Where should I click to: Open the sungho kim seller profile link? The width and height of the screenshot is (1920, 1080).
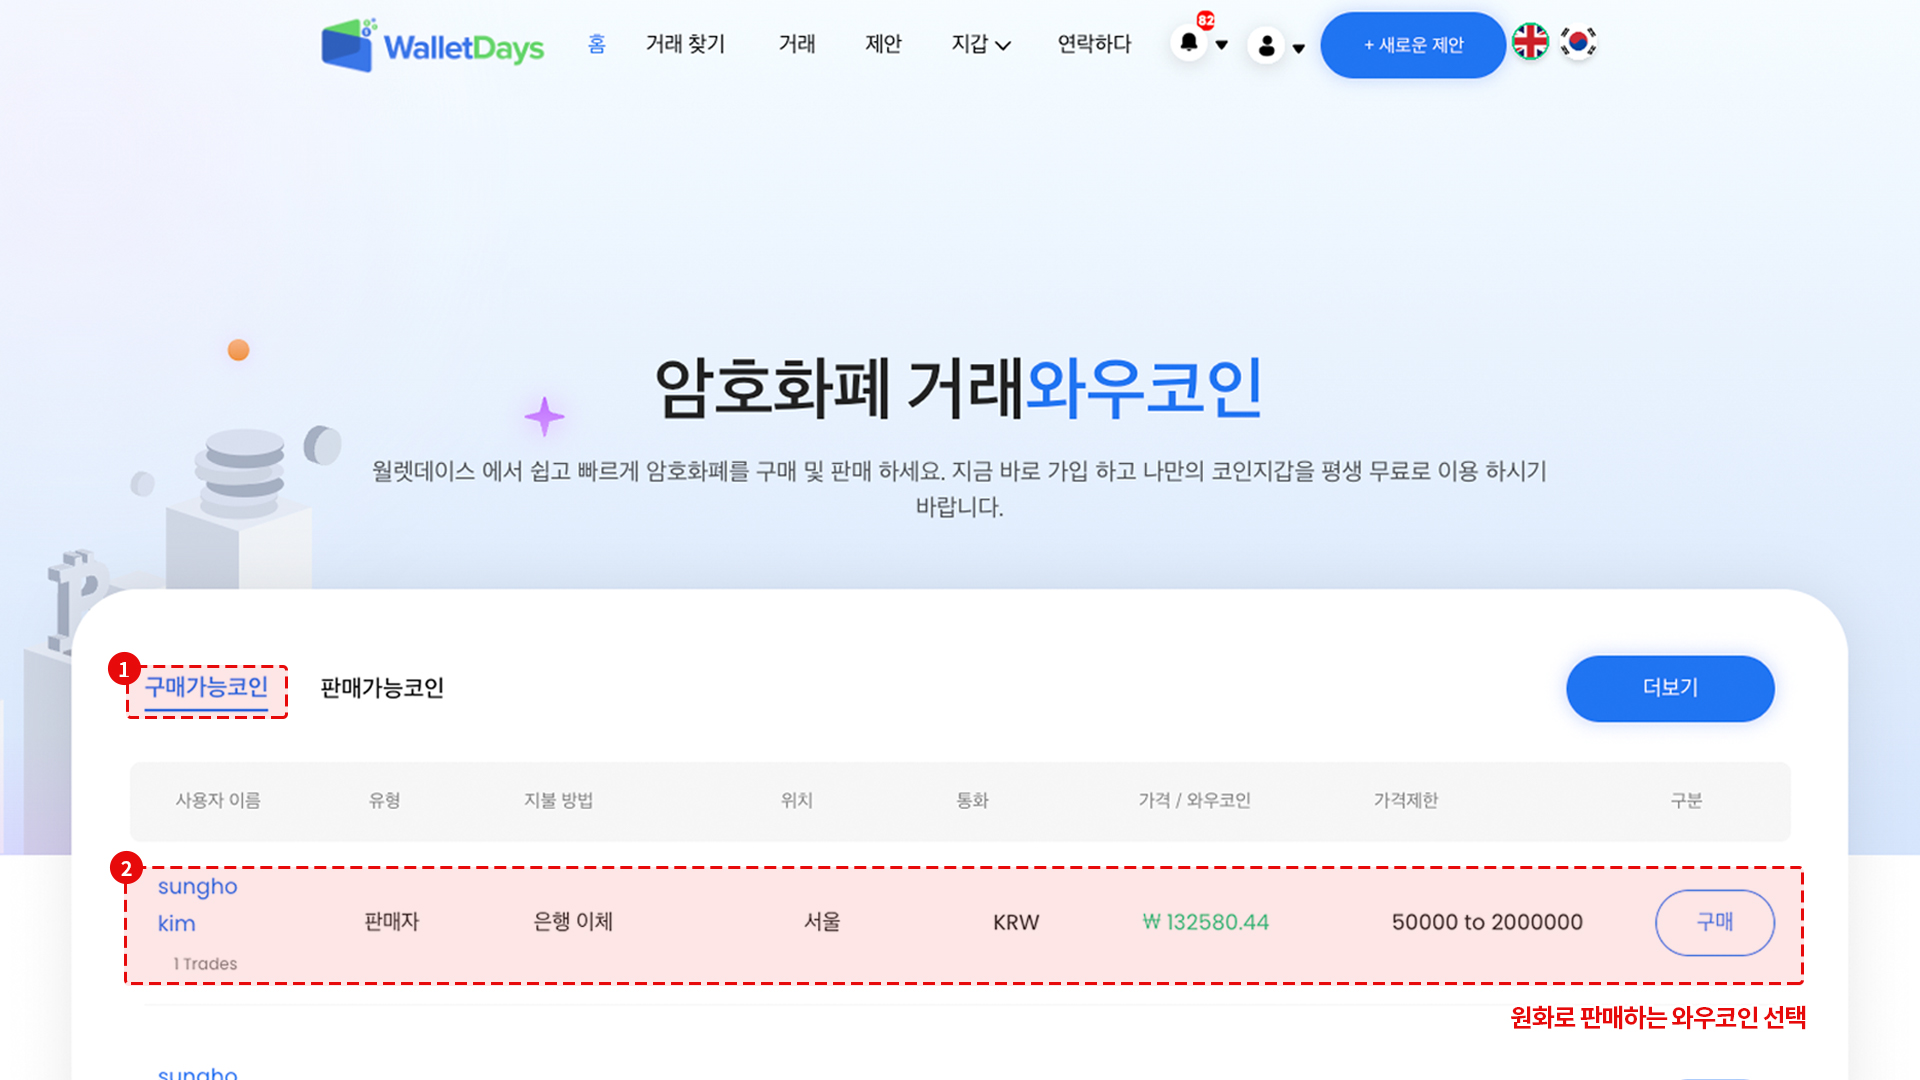pos(197,905)
